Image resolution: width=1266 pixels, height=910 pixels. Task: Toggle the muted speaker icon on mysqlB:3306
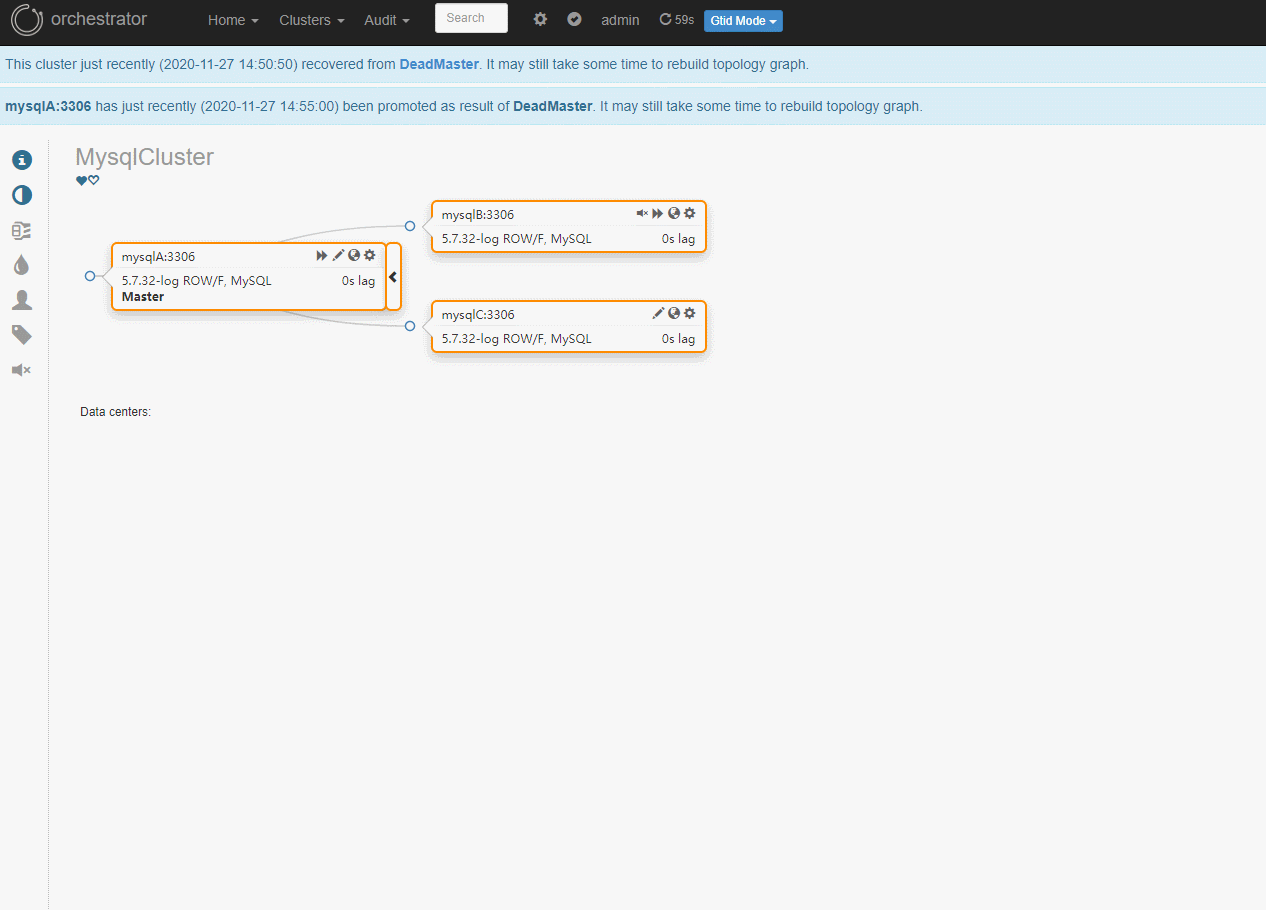pyautogui.click(x=641, y=213)
